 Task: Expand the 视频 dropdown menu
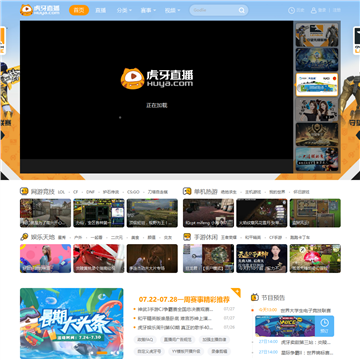[x=172, y=10]
